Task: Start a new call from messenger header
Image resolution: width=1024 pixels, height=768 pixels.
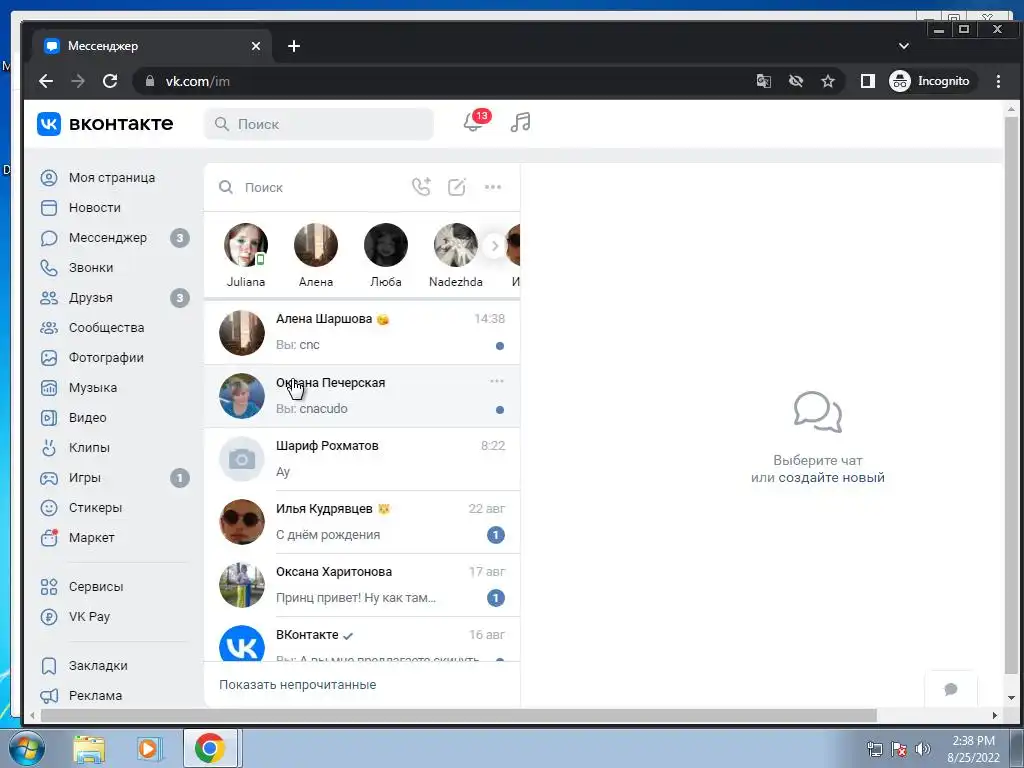Action: 421,187
